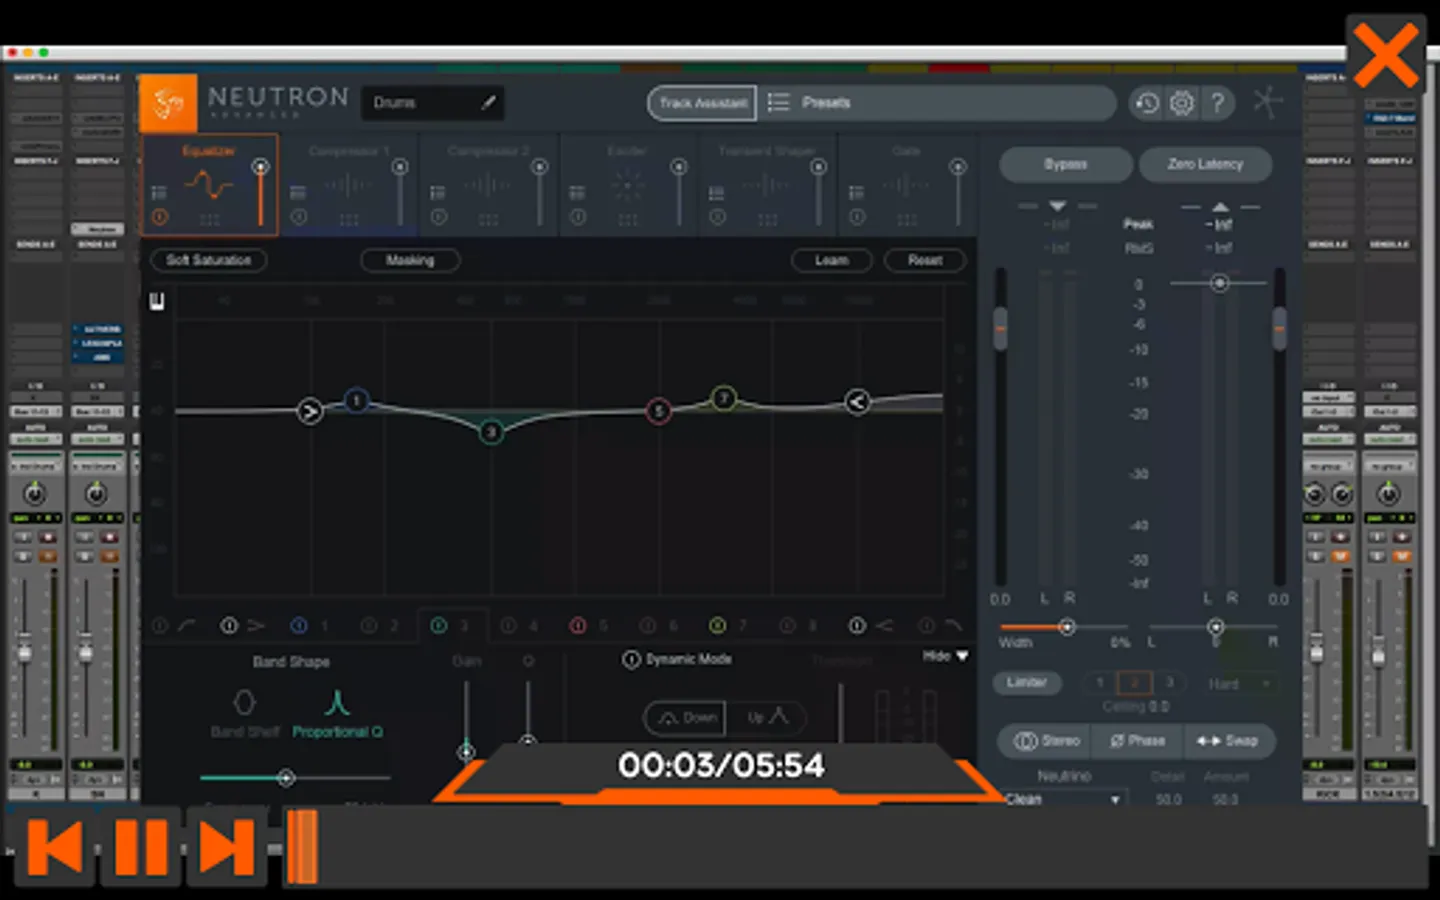Set Dynamic Mode direction to Down
The image size is (1440, 900).
click(685, 718)
